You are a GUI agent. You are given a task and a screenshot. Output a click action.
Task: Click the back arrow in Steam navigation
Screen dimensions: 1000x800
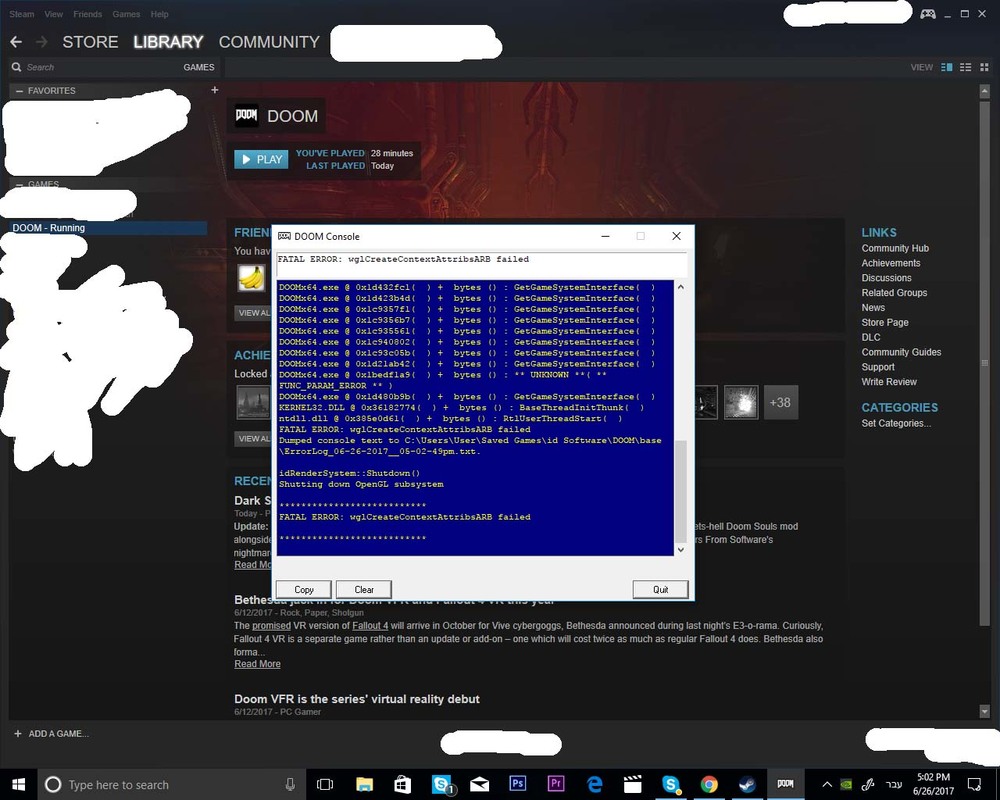pos(16,42)
